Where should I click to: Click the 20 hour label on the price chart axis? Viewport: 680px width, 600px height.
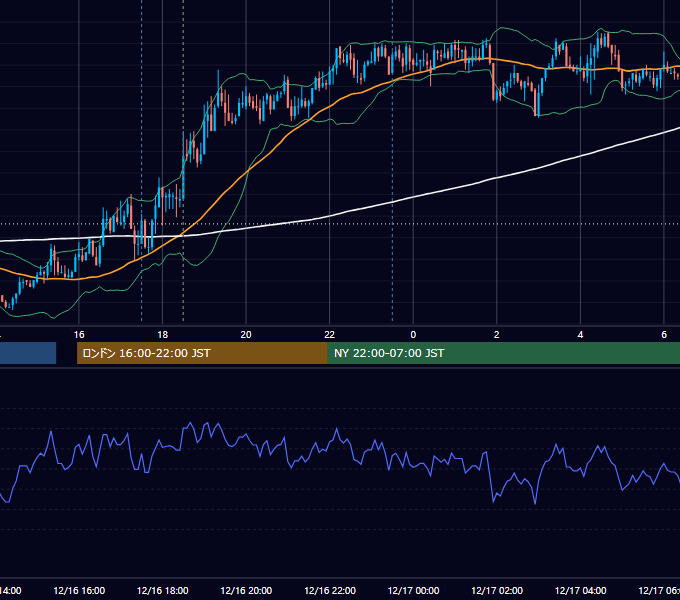[x=246, y=335]
